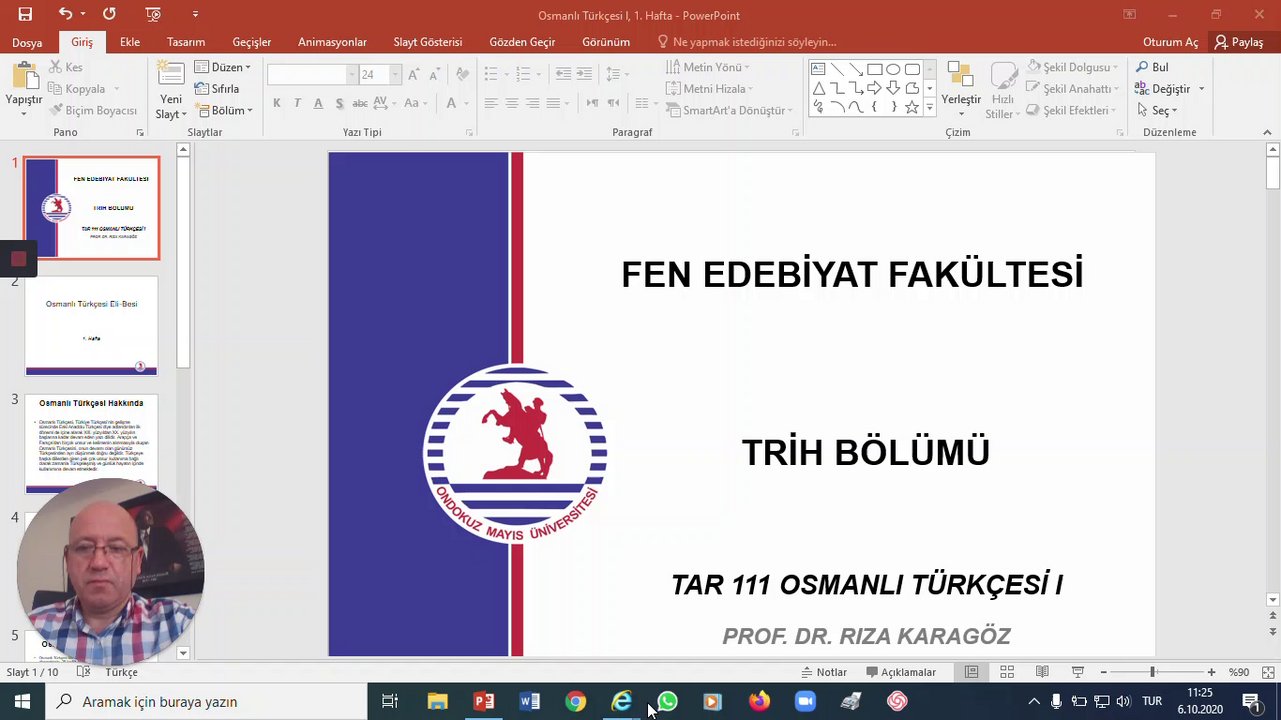This screenshot has width=1281, height=720.
Task: Open the Şekil Anahattı outline dropdown
Action: click(1072, 89)
